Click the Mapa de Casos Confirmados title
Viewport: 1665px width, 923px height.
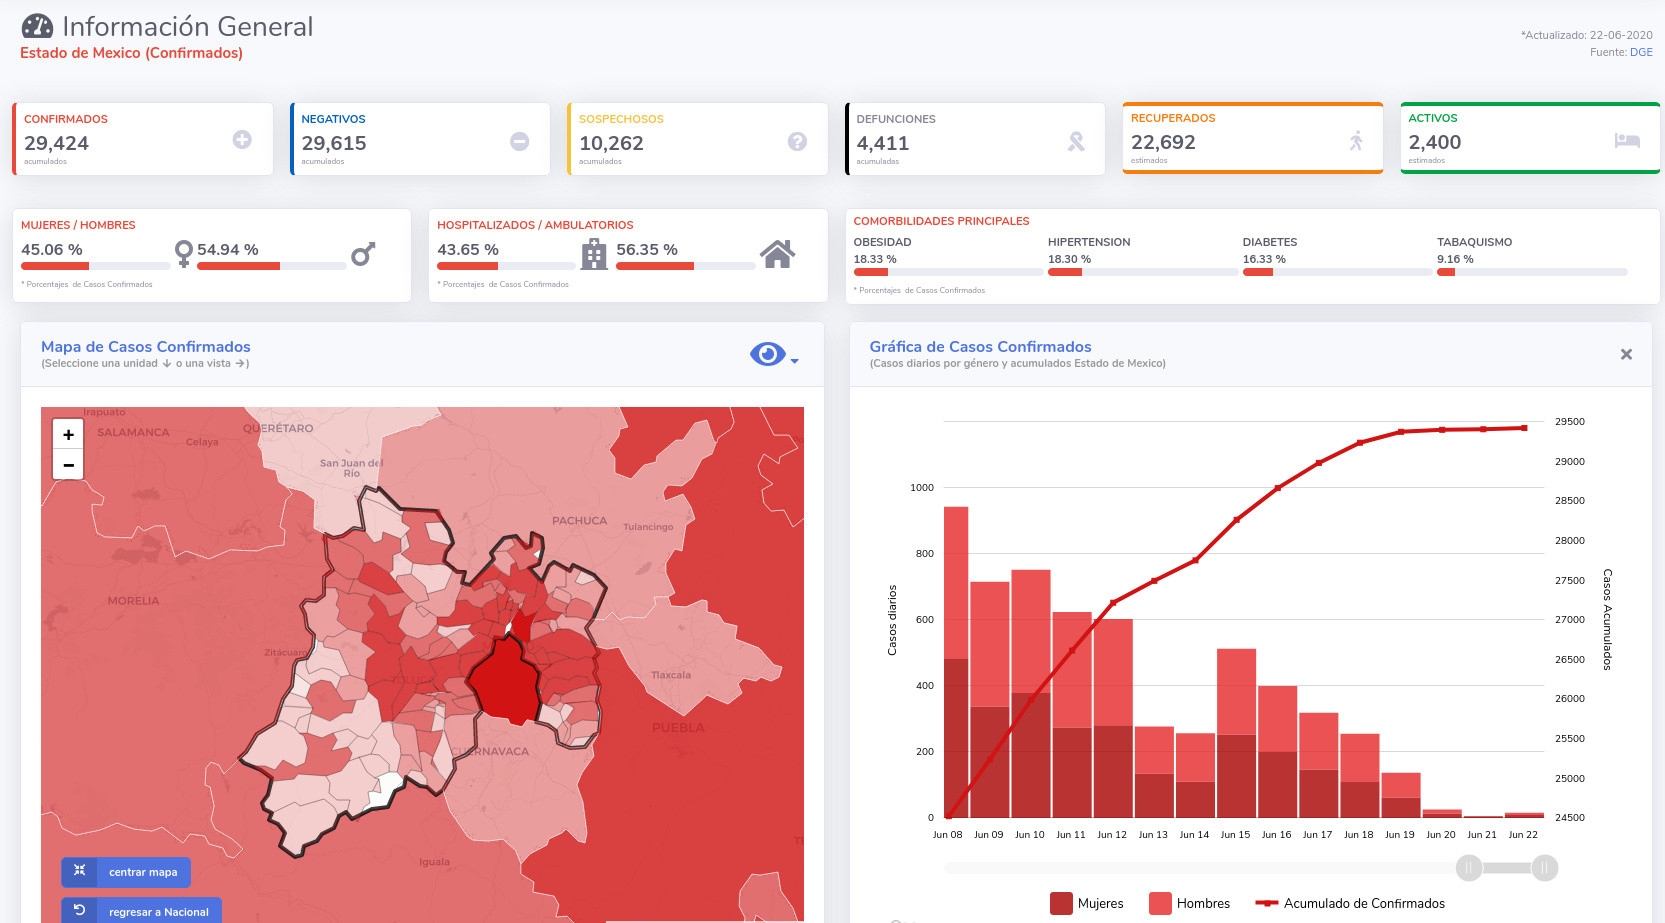(146, 347)
